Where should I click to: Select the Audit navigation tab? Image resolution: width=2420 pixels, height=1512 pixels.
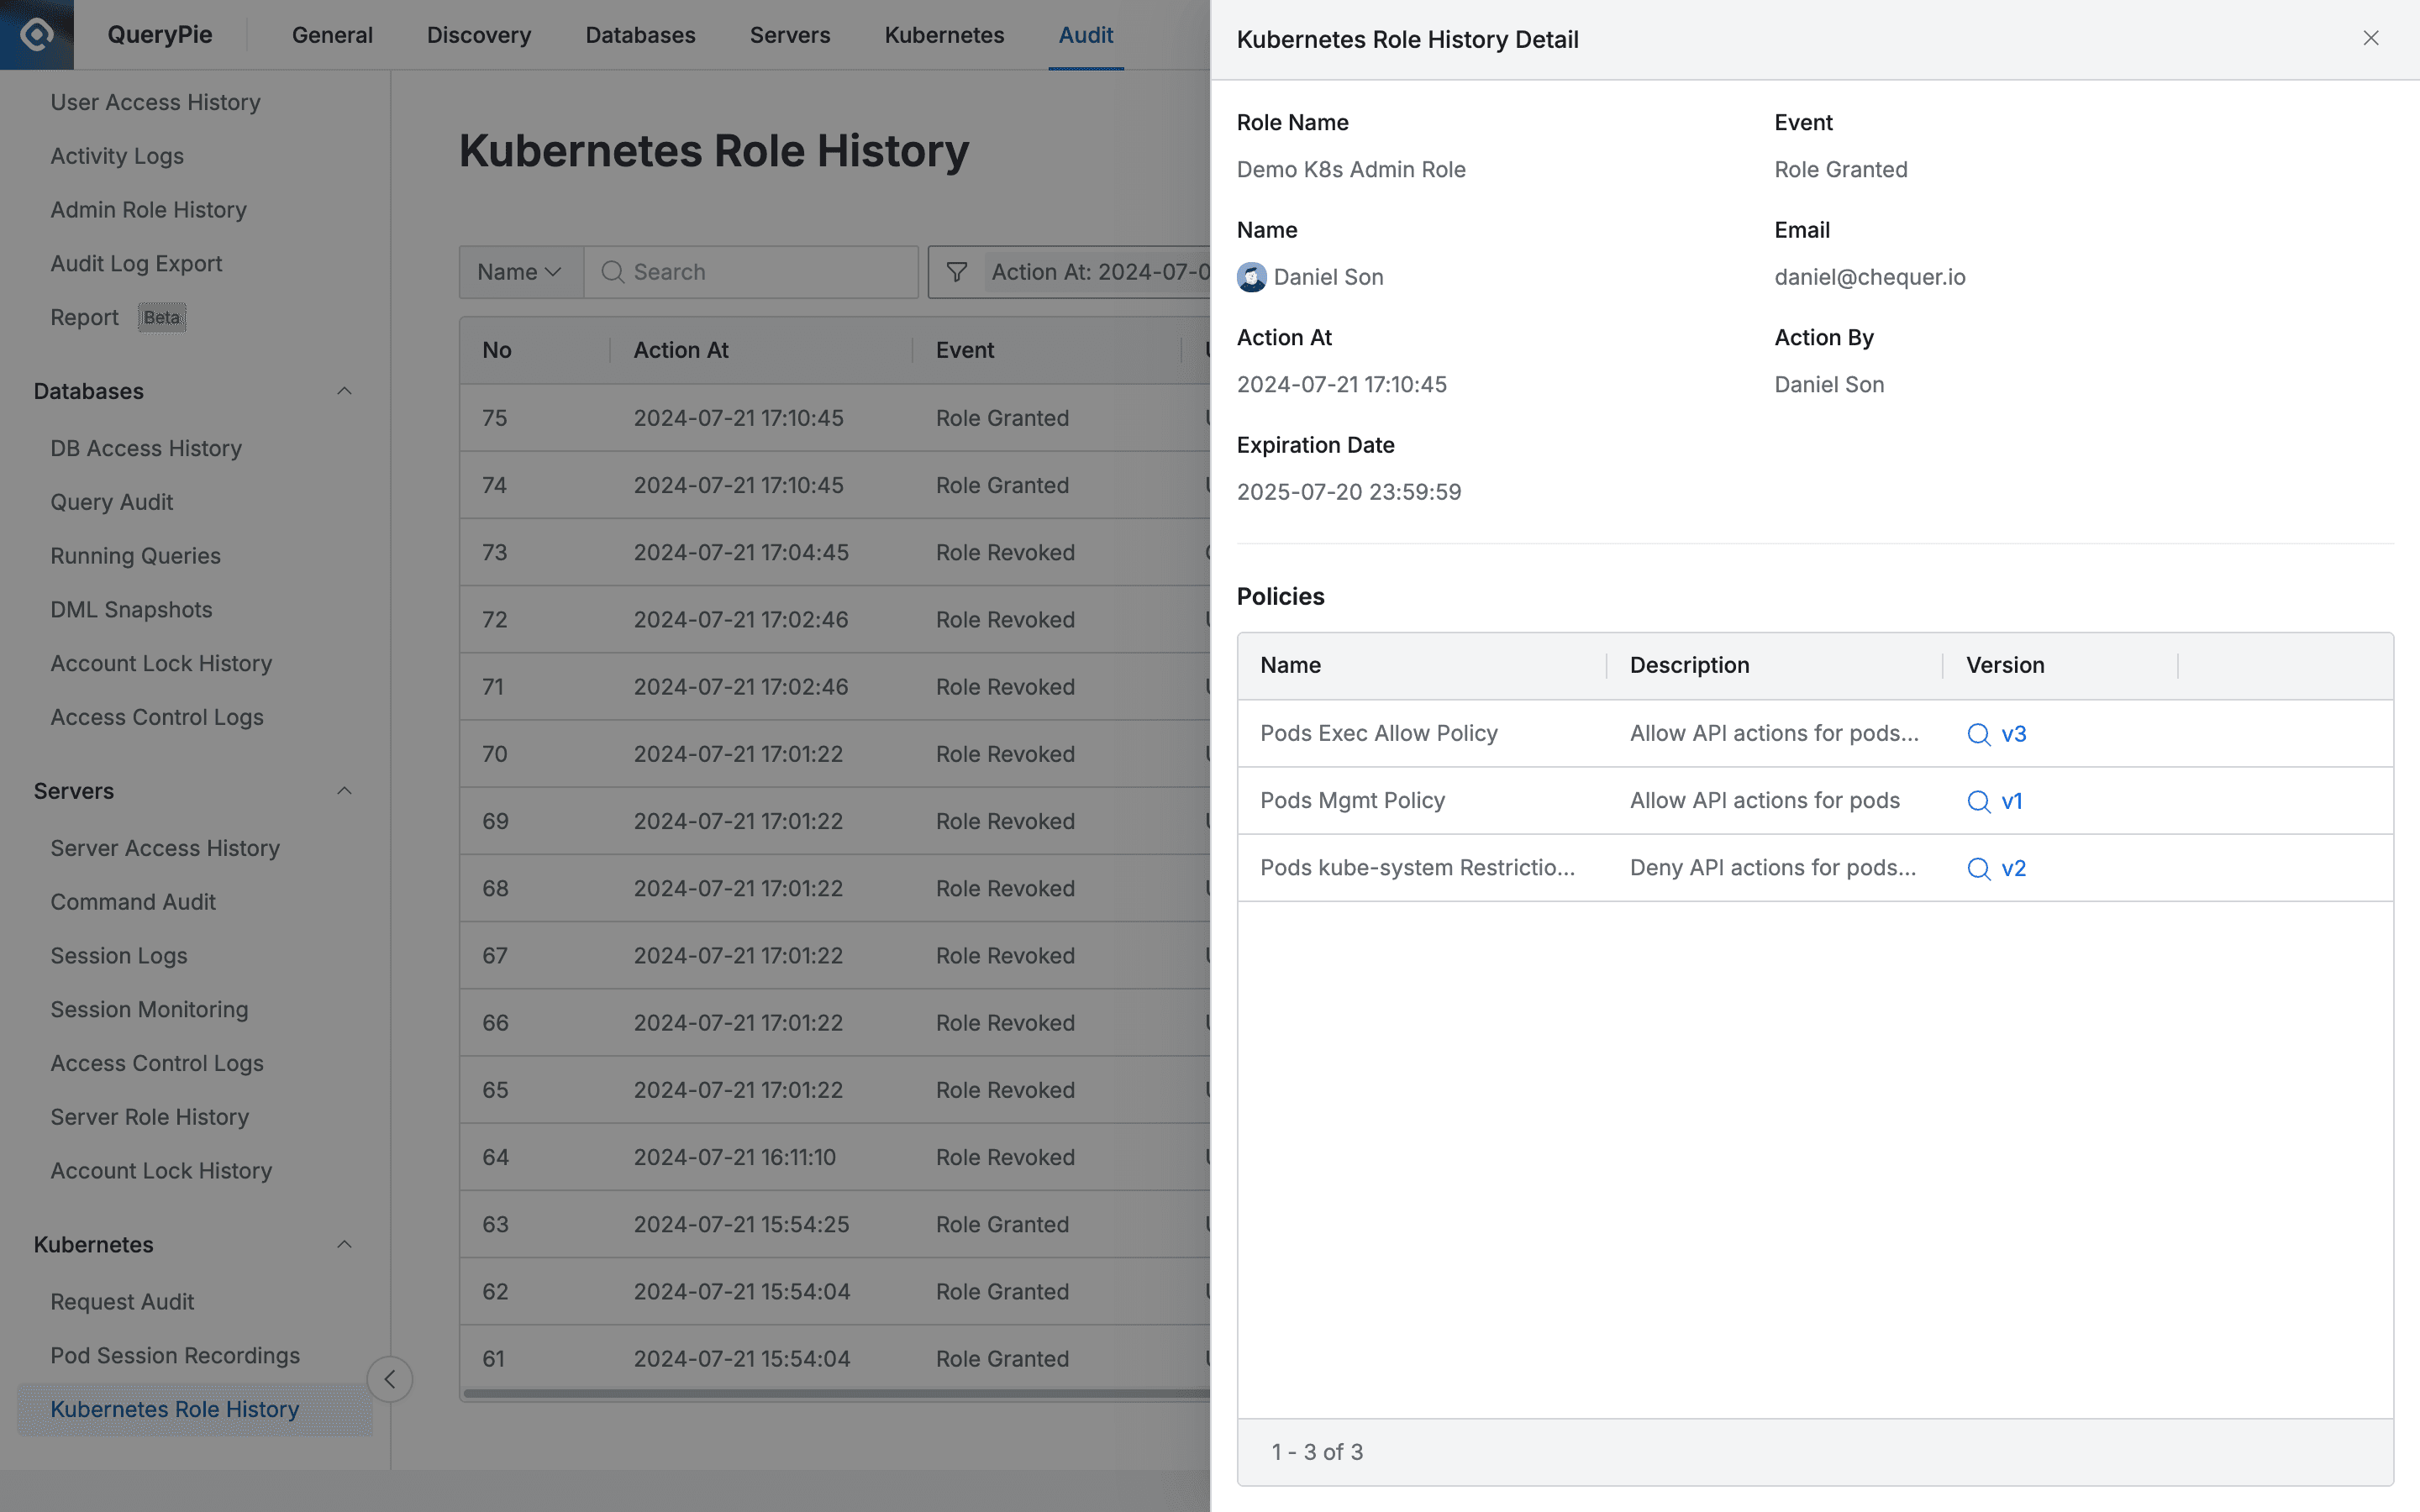[1084, 34]
